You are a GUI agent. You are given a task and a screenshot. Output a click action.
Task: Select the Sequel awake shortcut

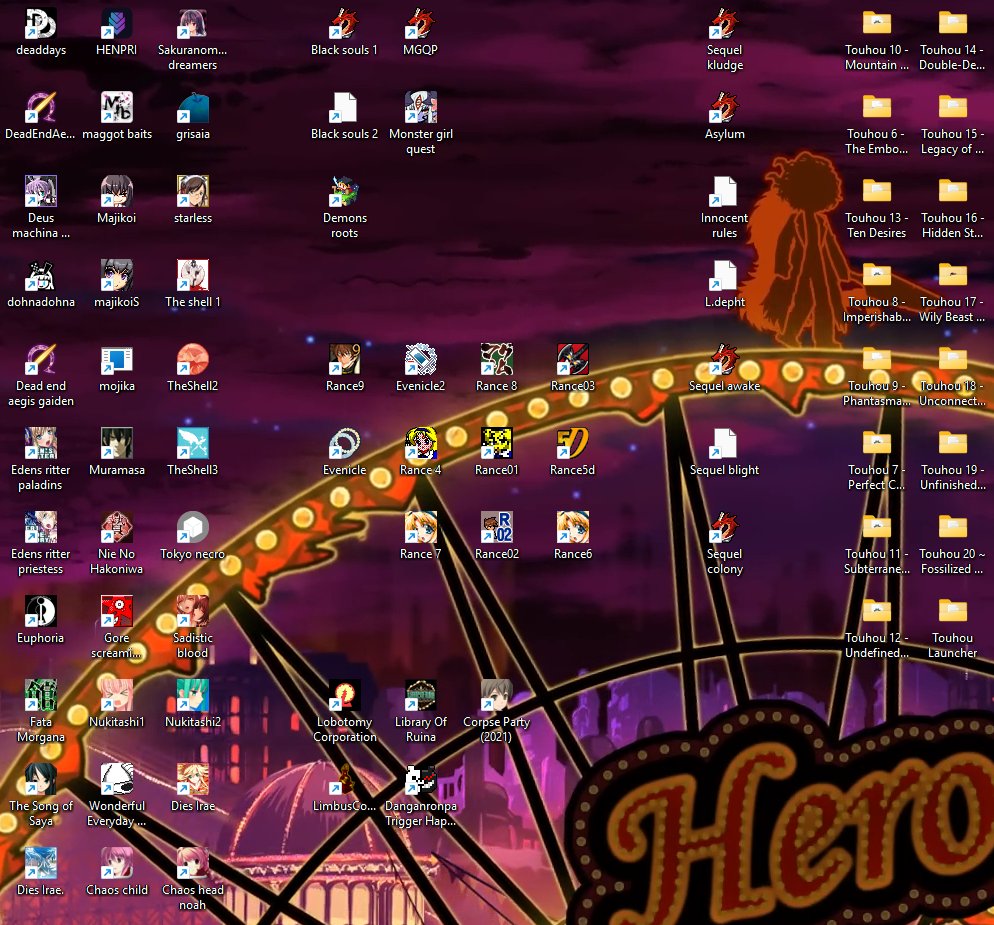pos(725,359)
